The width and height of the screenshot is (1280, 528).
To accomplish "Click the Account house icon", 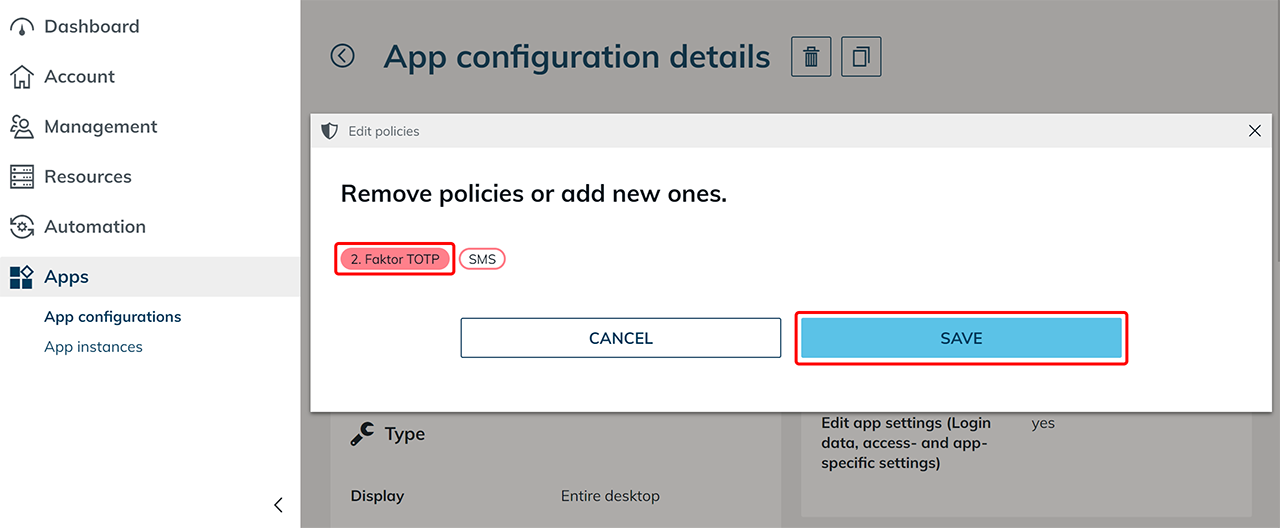I will pyautogui.click(x=22, y=77).
